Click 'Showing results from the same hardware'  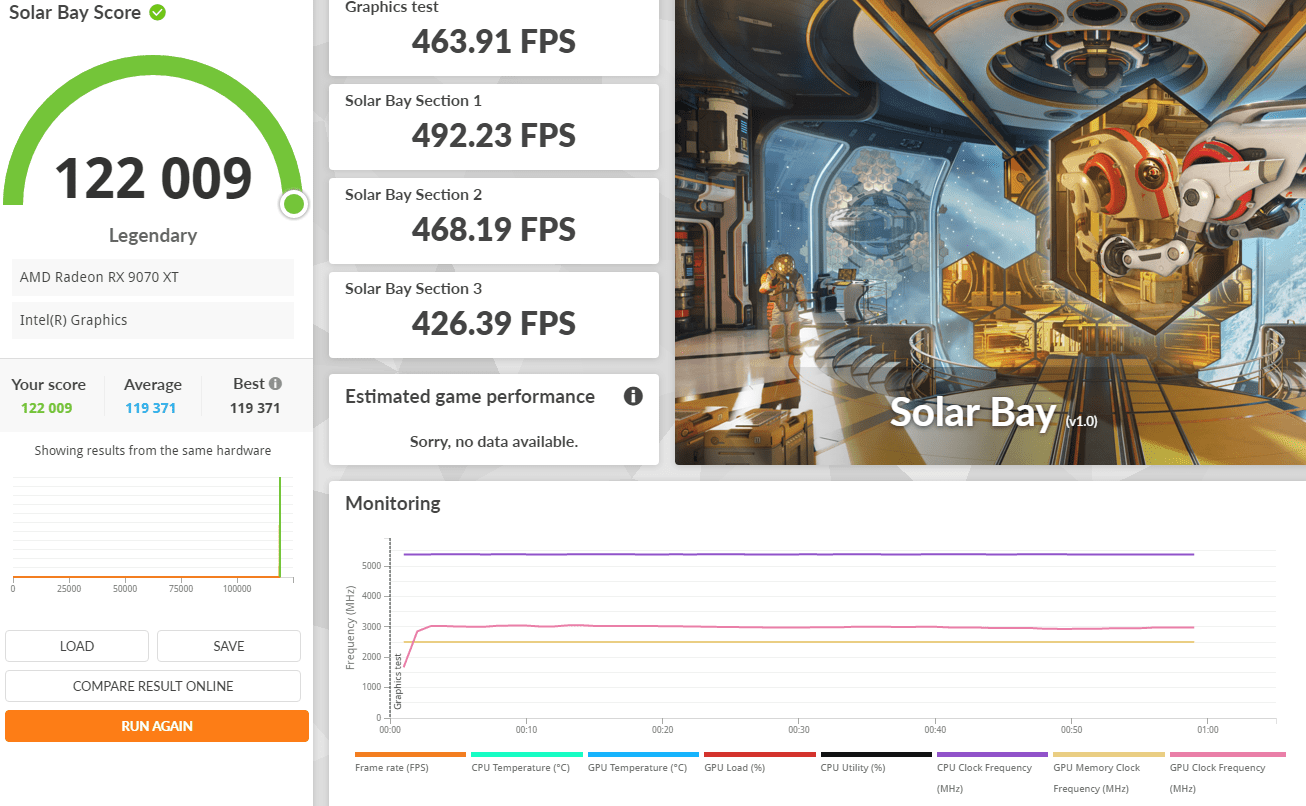(x=153, y=451)
